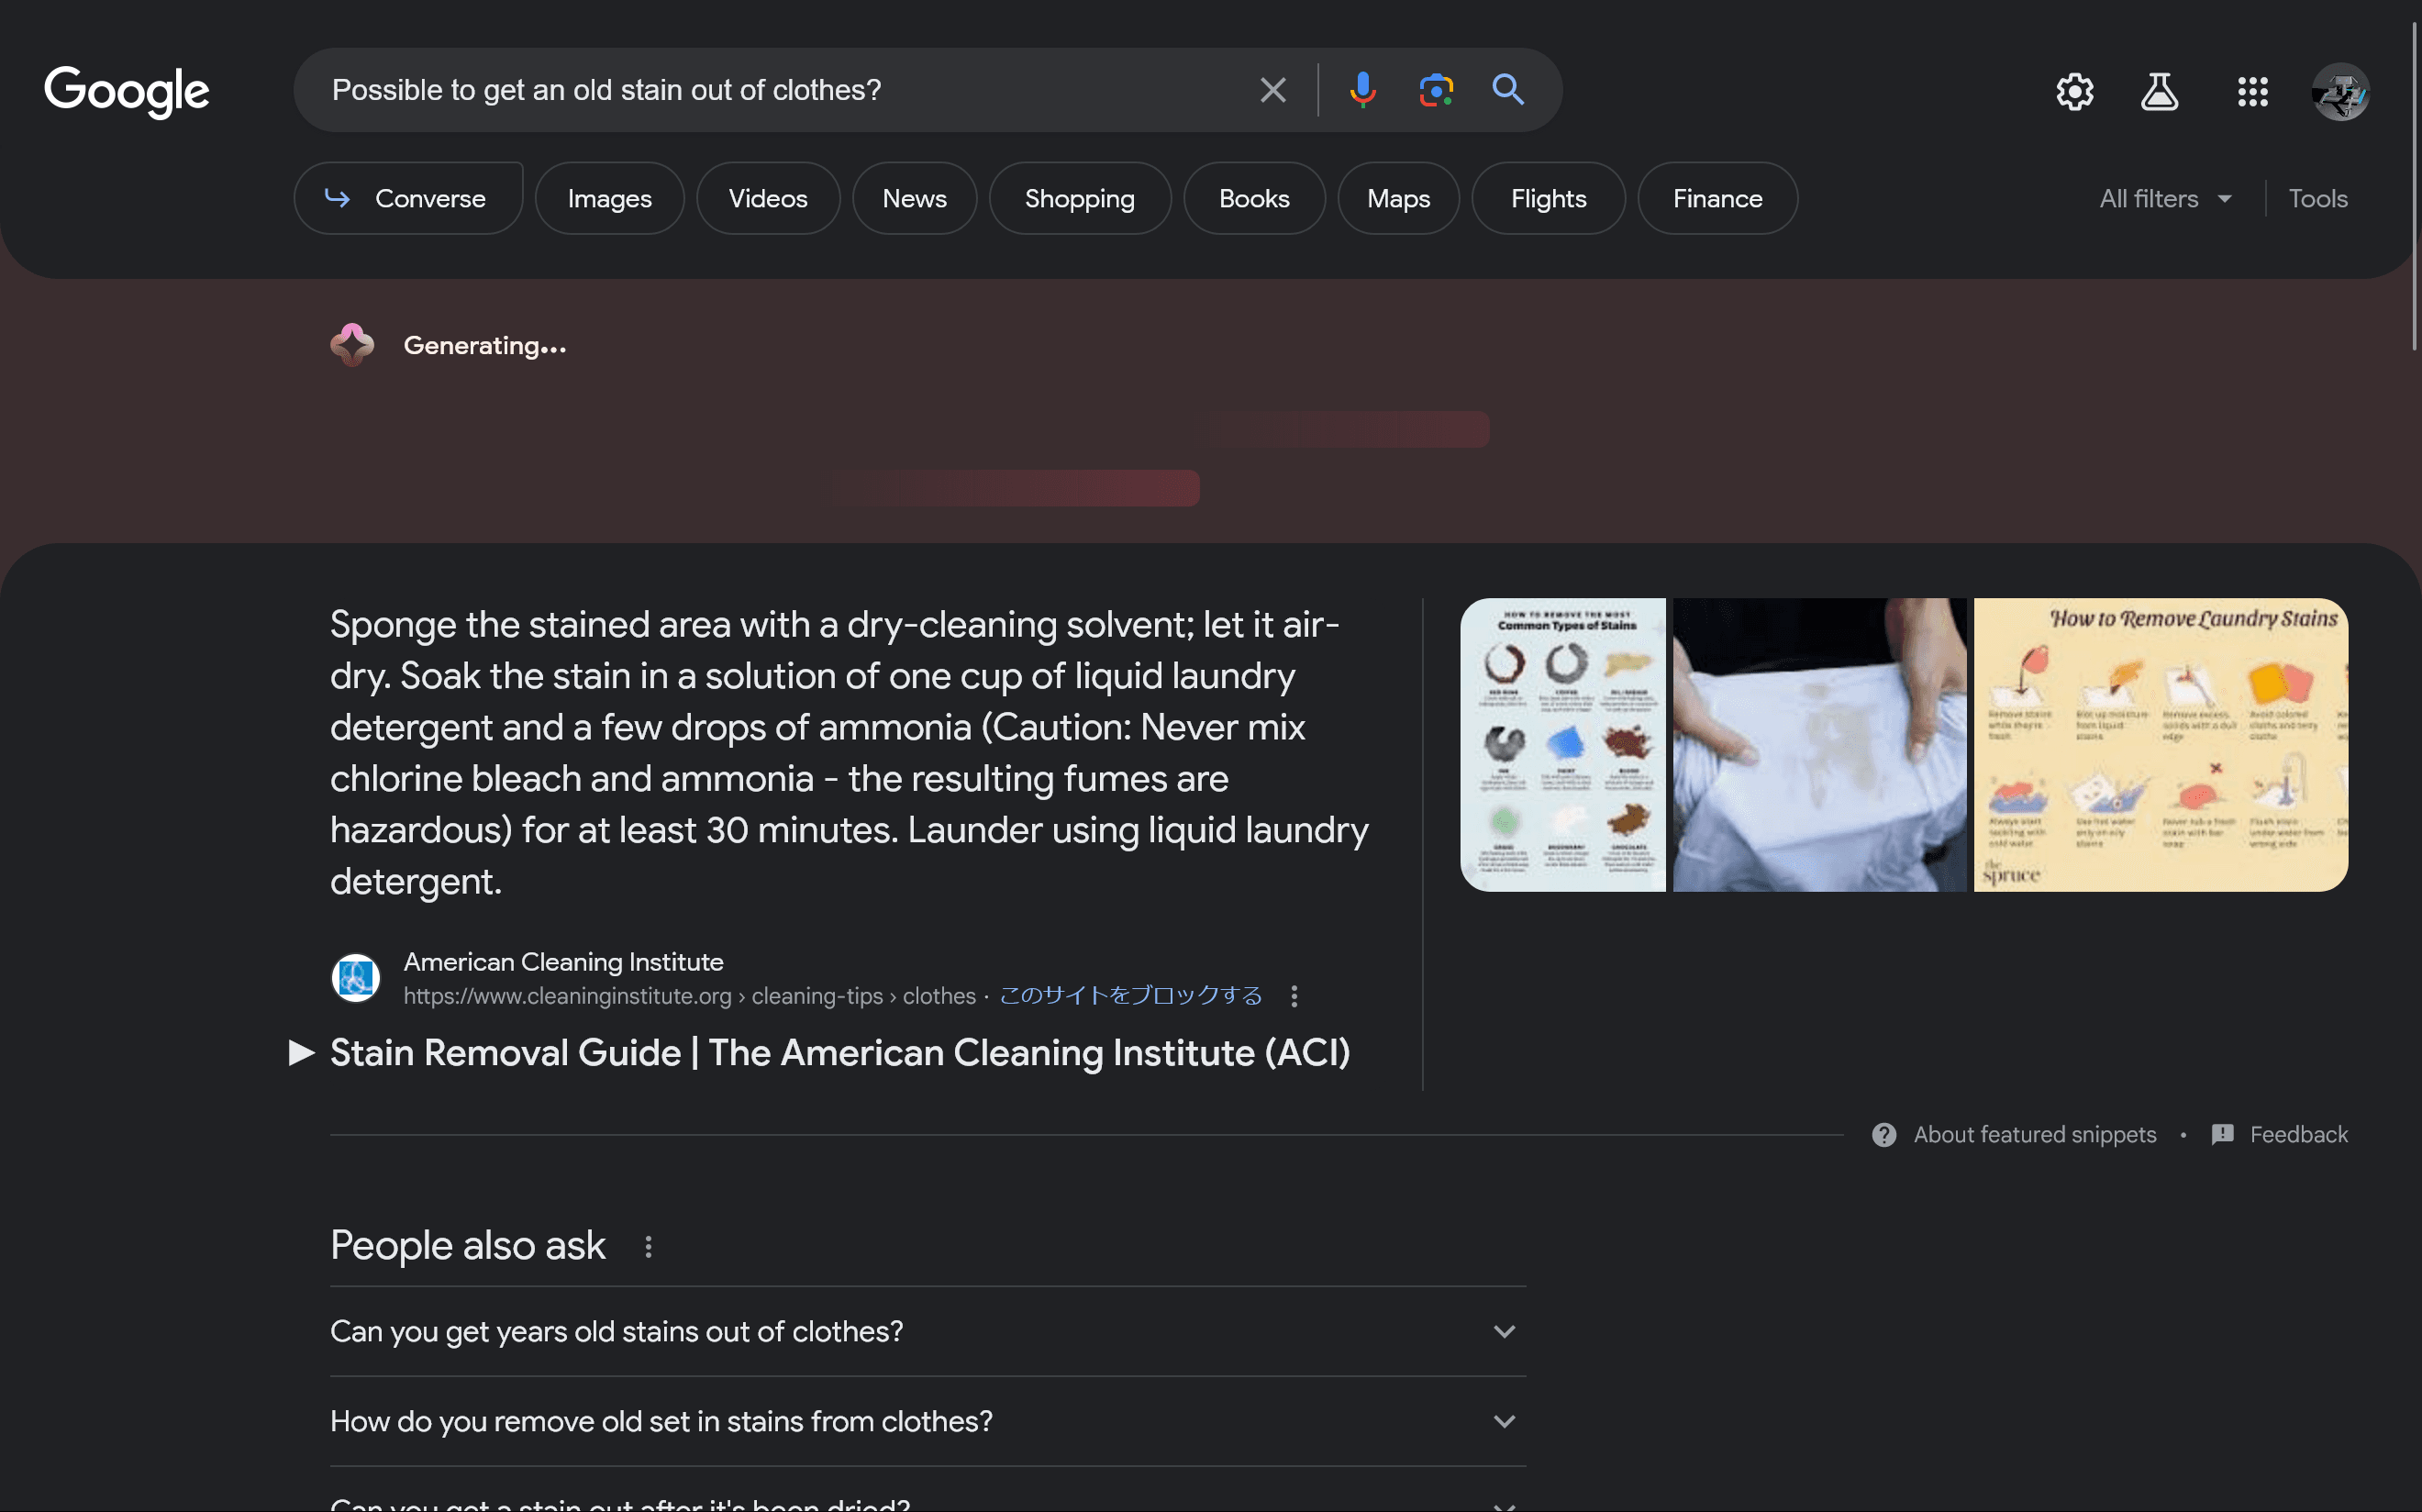Switch to the Images tab
Image resolution: width=2422 pixels, height=1512 pixels.
(x=610, y=198)
